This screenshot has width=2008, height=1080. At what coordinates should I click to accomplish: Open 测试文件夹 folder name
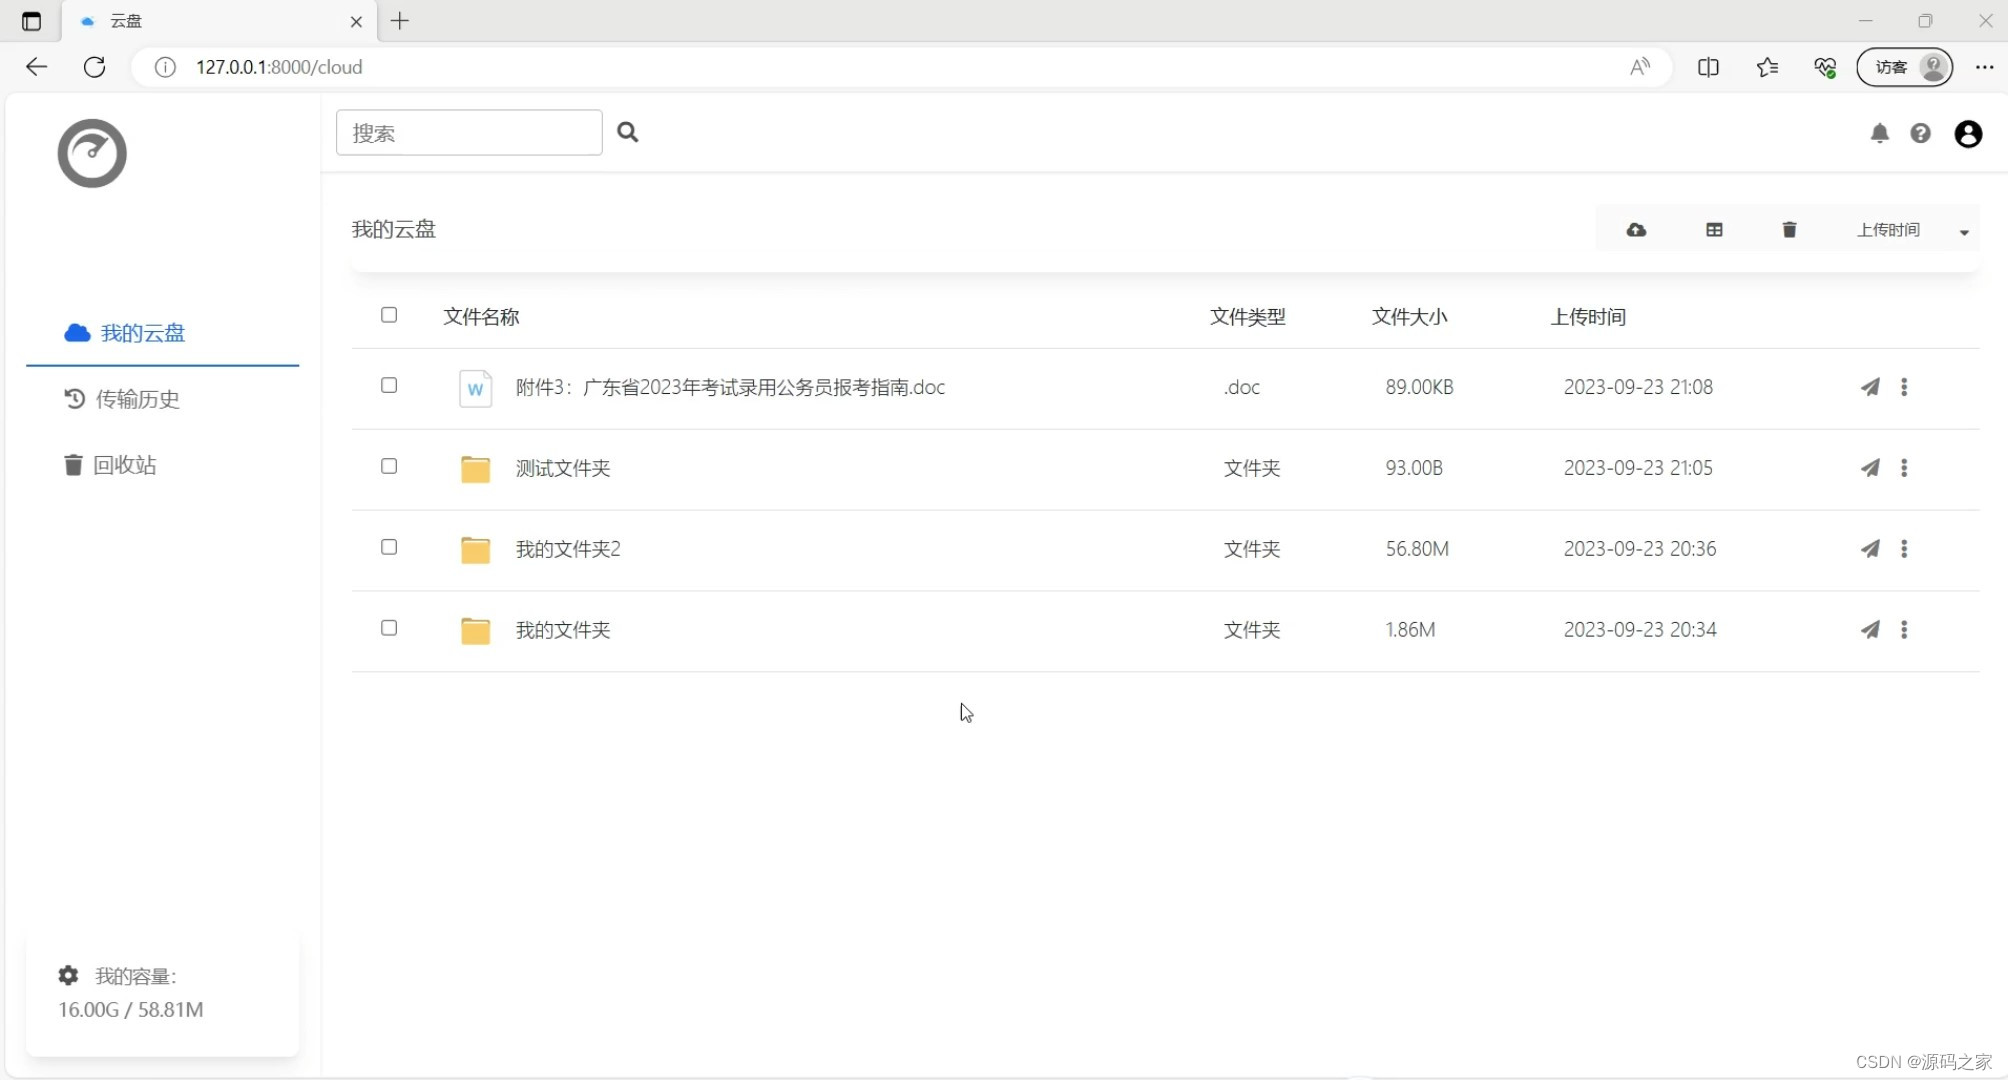coord(563,468)
